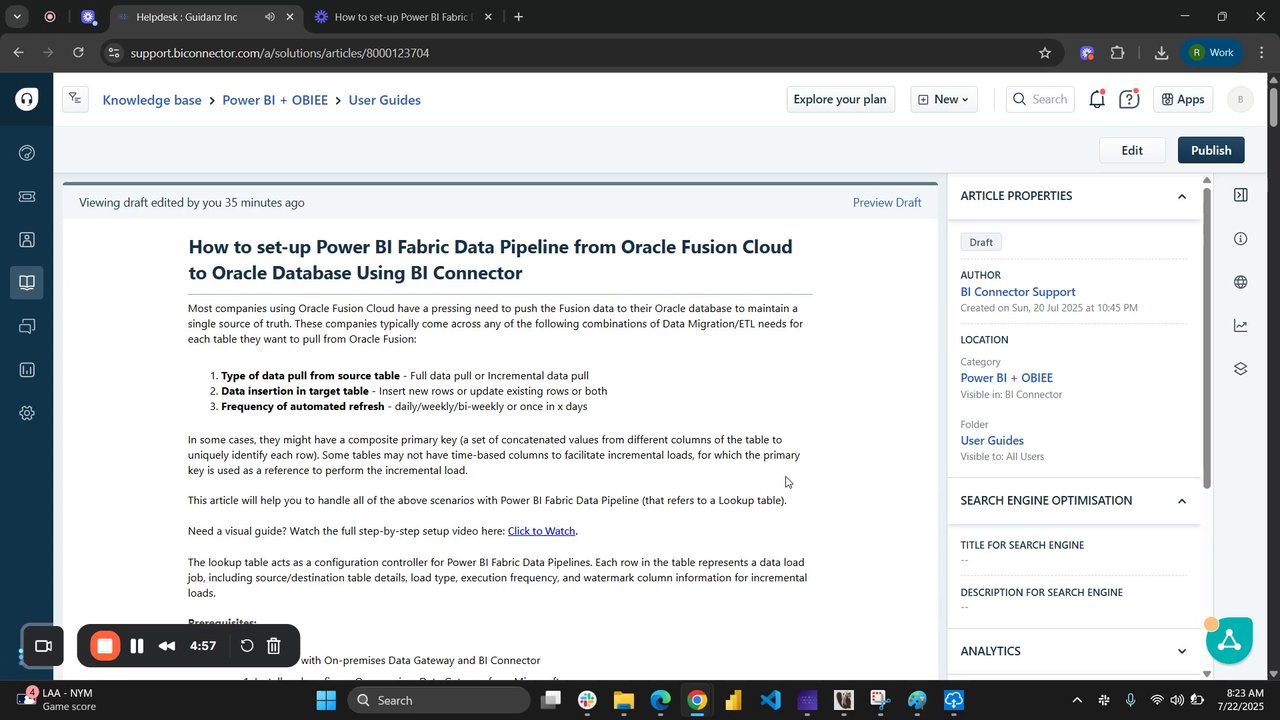Open the Tickets icon in left sidebar
The image size is (1280, 720).
pyautogui.click(x=27, y=197)
